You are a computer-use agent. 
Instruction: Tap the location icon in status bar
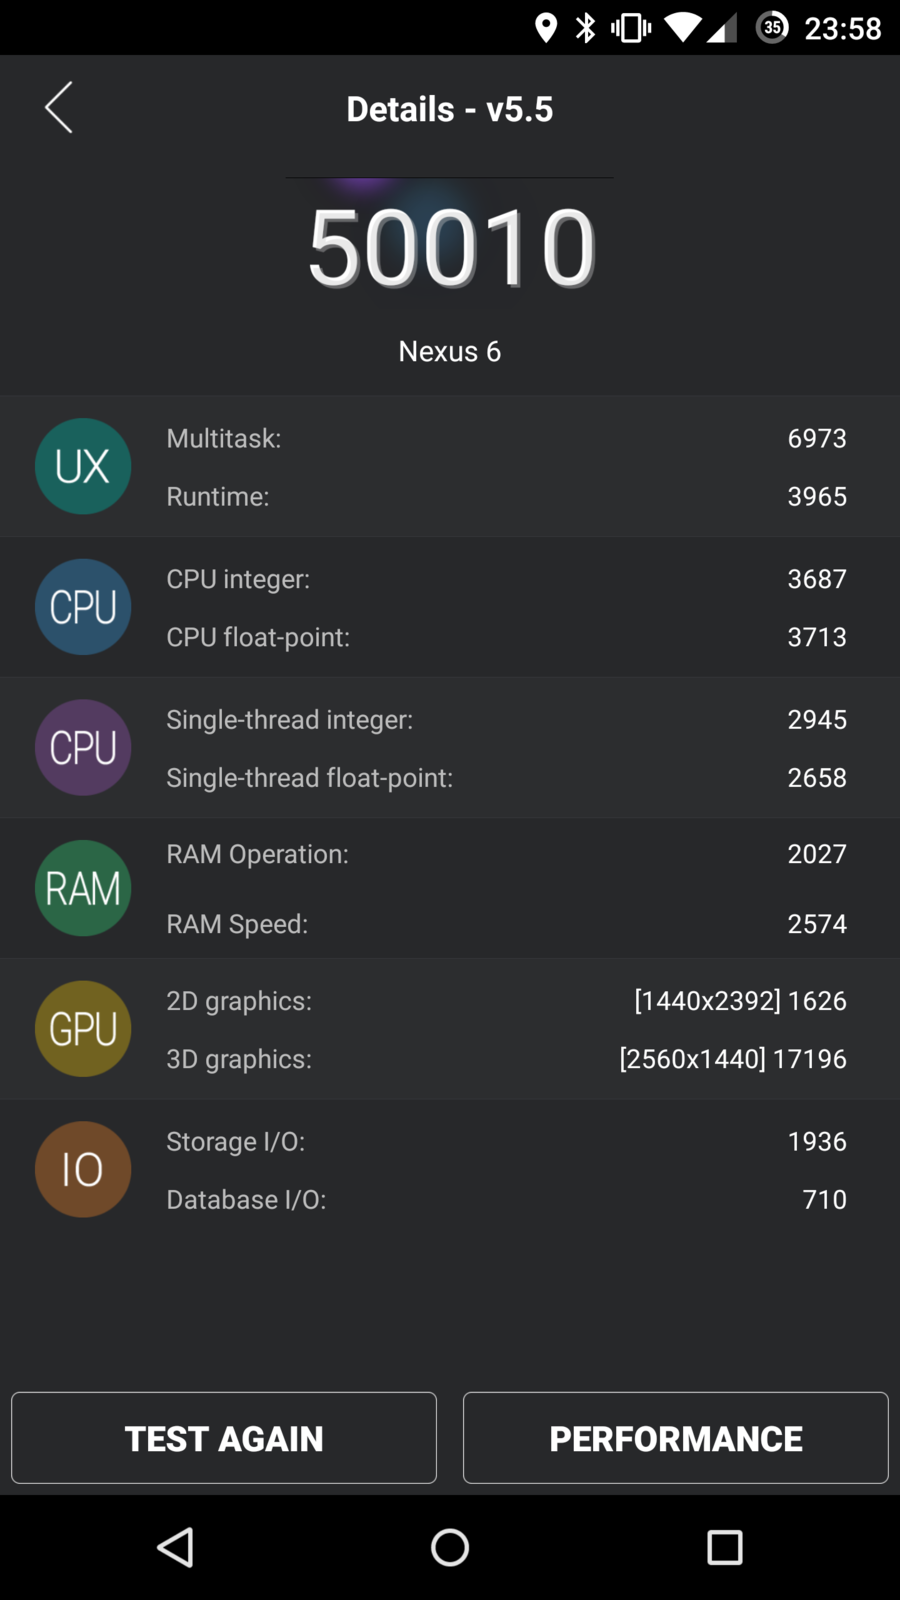pyautogui.click(x=546, y=27)
